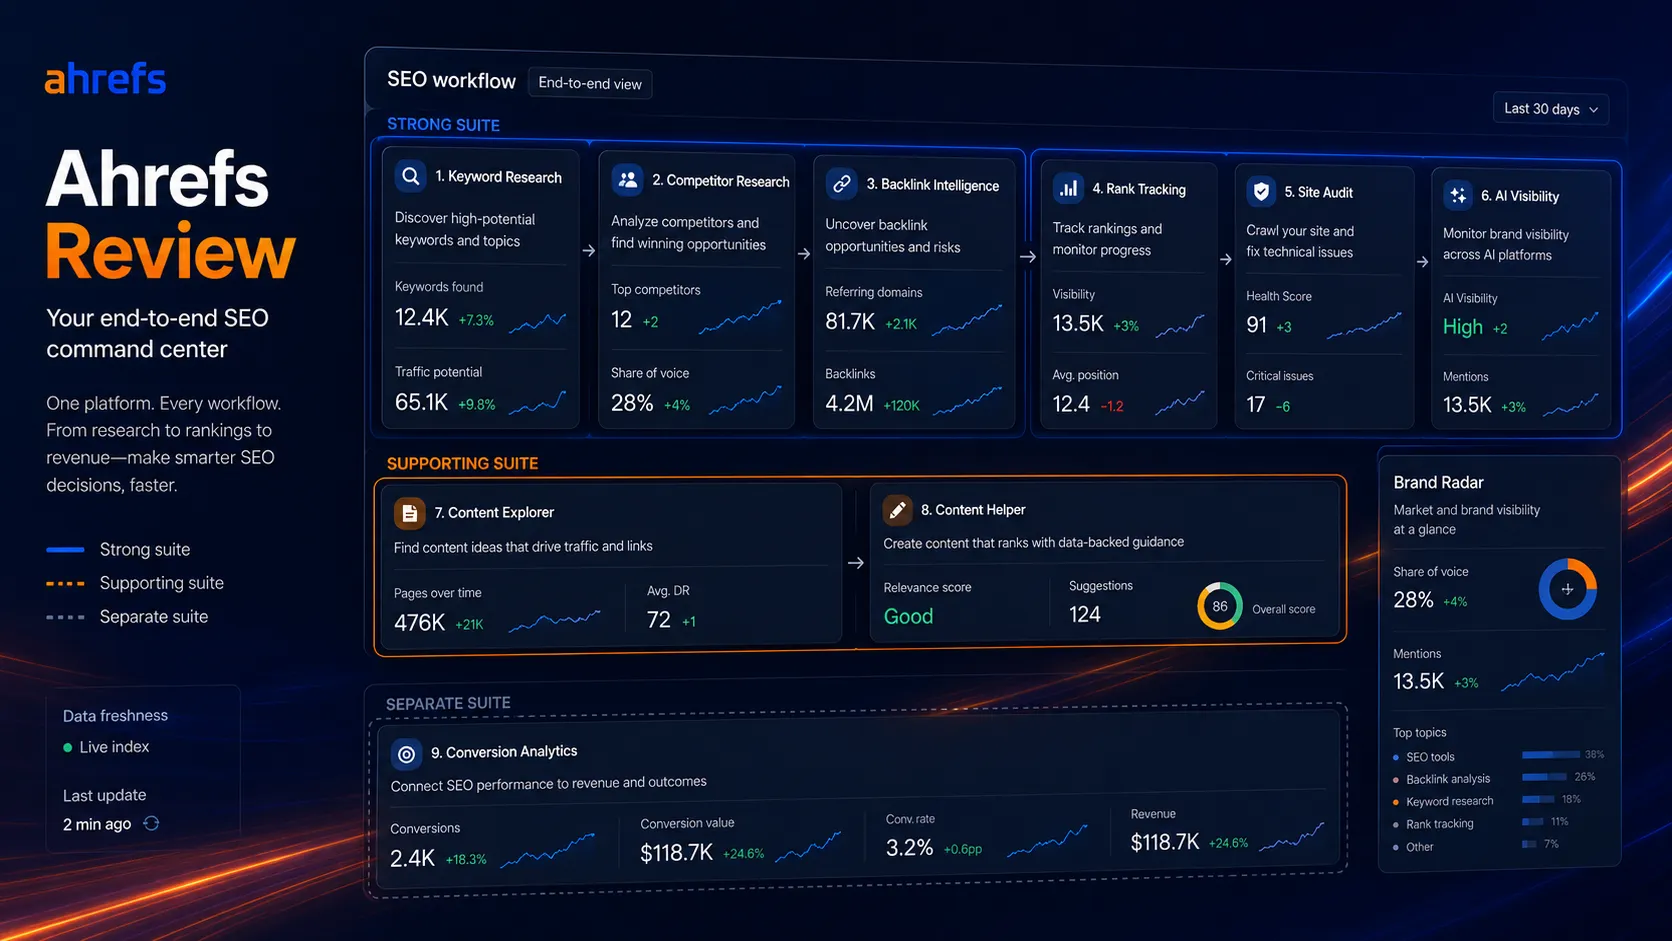Viewport: 1672px width, 941px height.
Task: Click the Conv. rate value 3.2%
Action: click(x=909, y=848)
